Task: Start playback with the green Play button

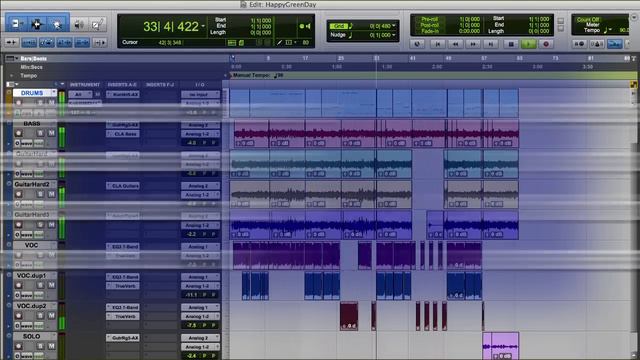Action: point(529,44)
